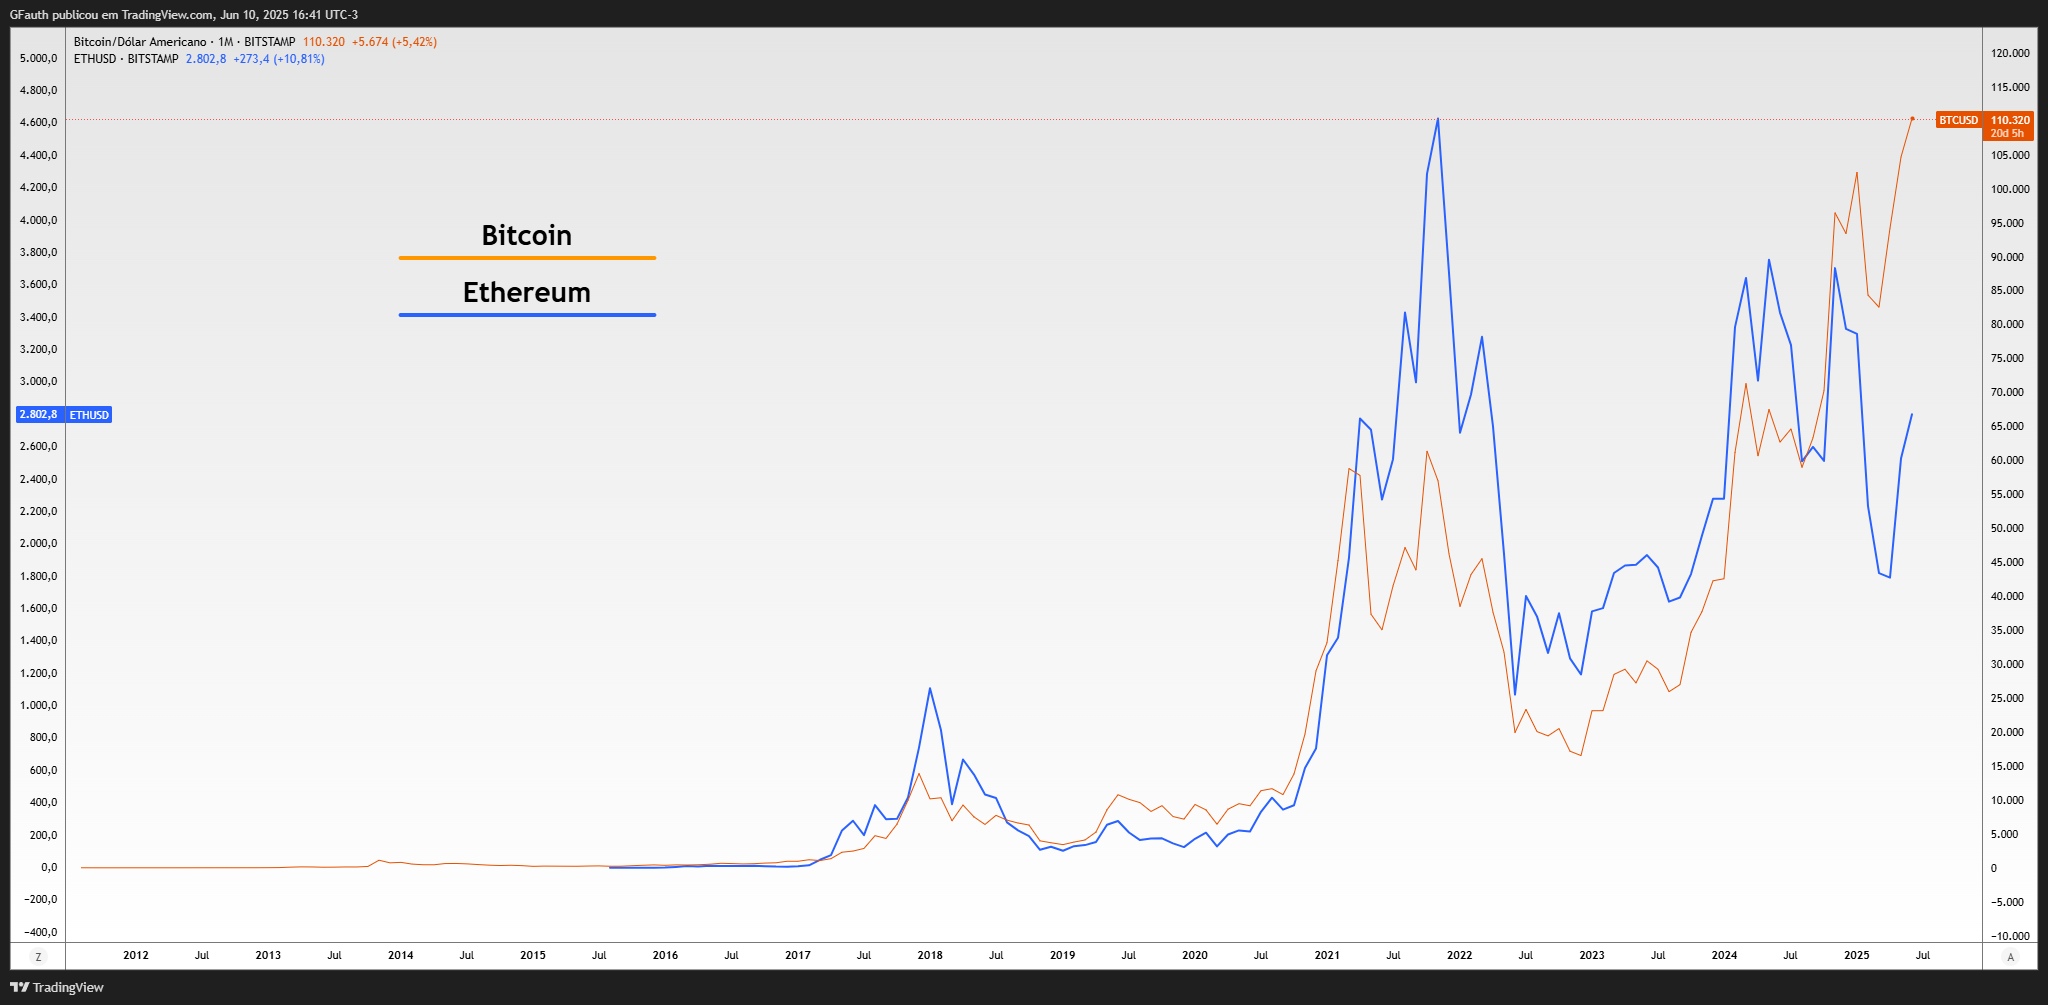Click the 2020 label on time axis
The width and height of the screenshot is (2048, 1005).
click(x=1195, y=955)
